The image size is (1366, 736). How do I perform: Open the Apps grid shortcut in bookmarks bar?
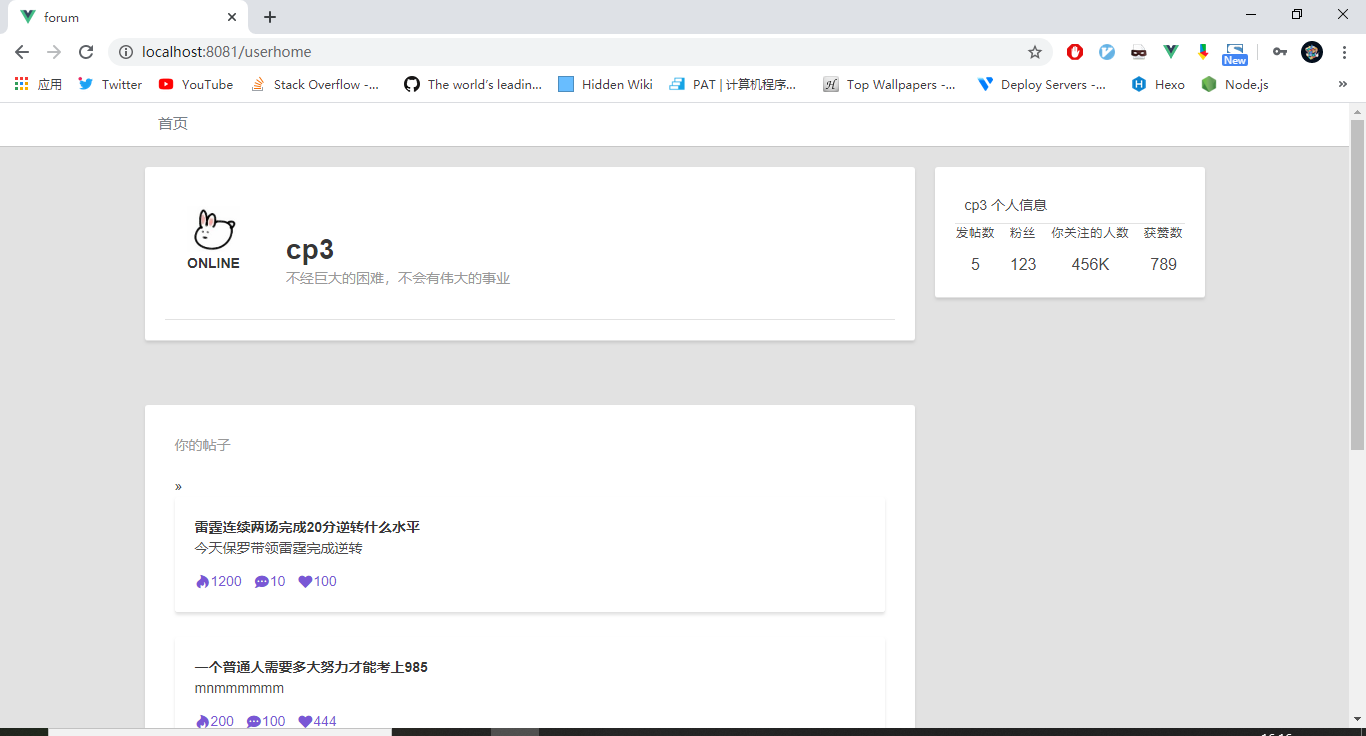point(38,85)
